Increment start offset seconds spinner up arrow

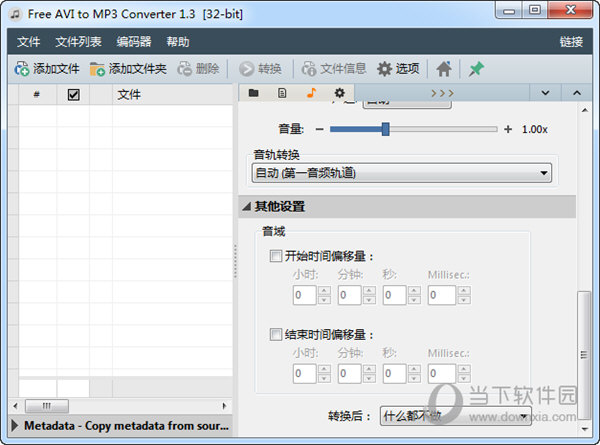(414, 290)
